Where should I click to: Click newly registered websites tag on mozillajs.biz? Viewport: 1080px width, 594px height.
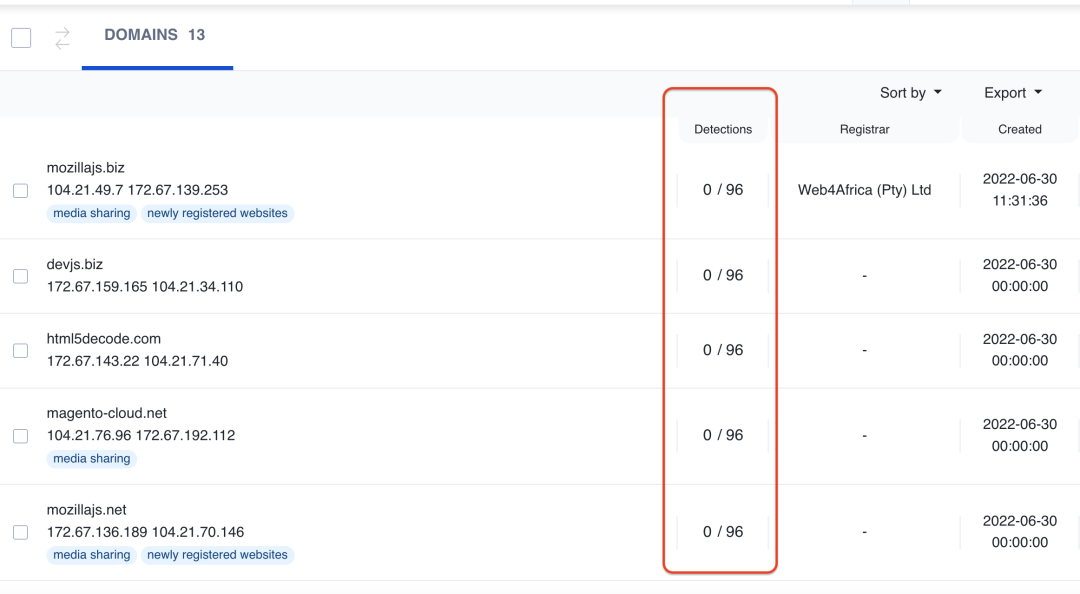[217, 213]
